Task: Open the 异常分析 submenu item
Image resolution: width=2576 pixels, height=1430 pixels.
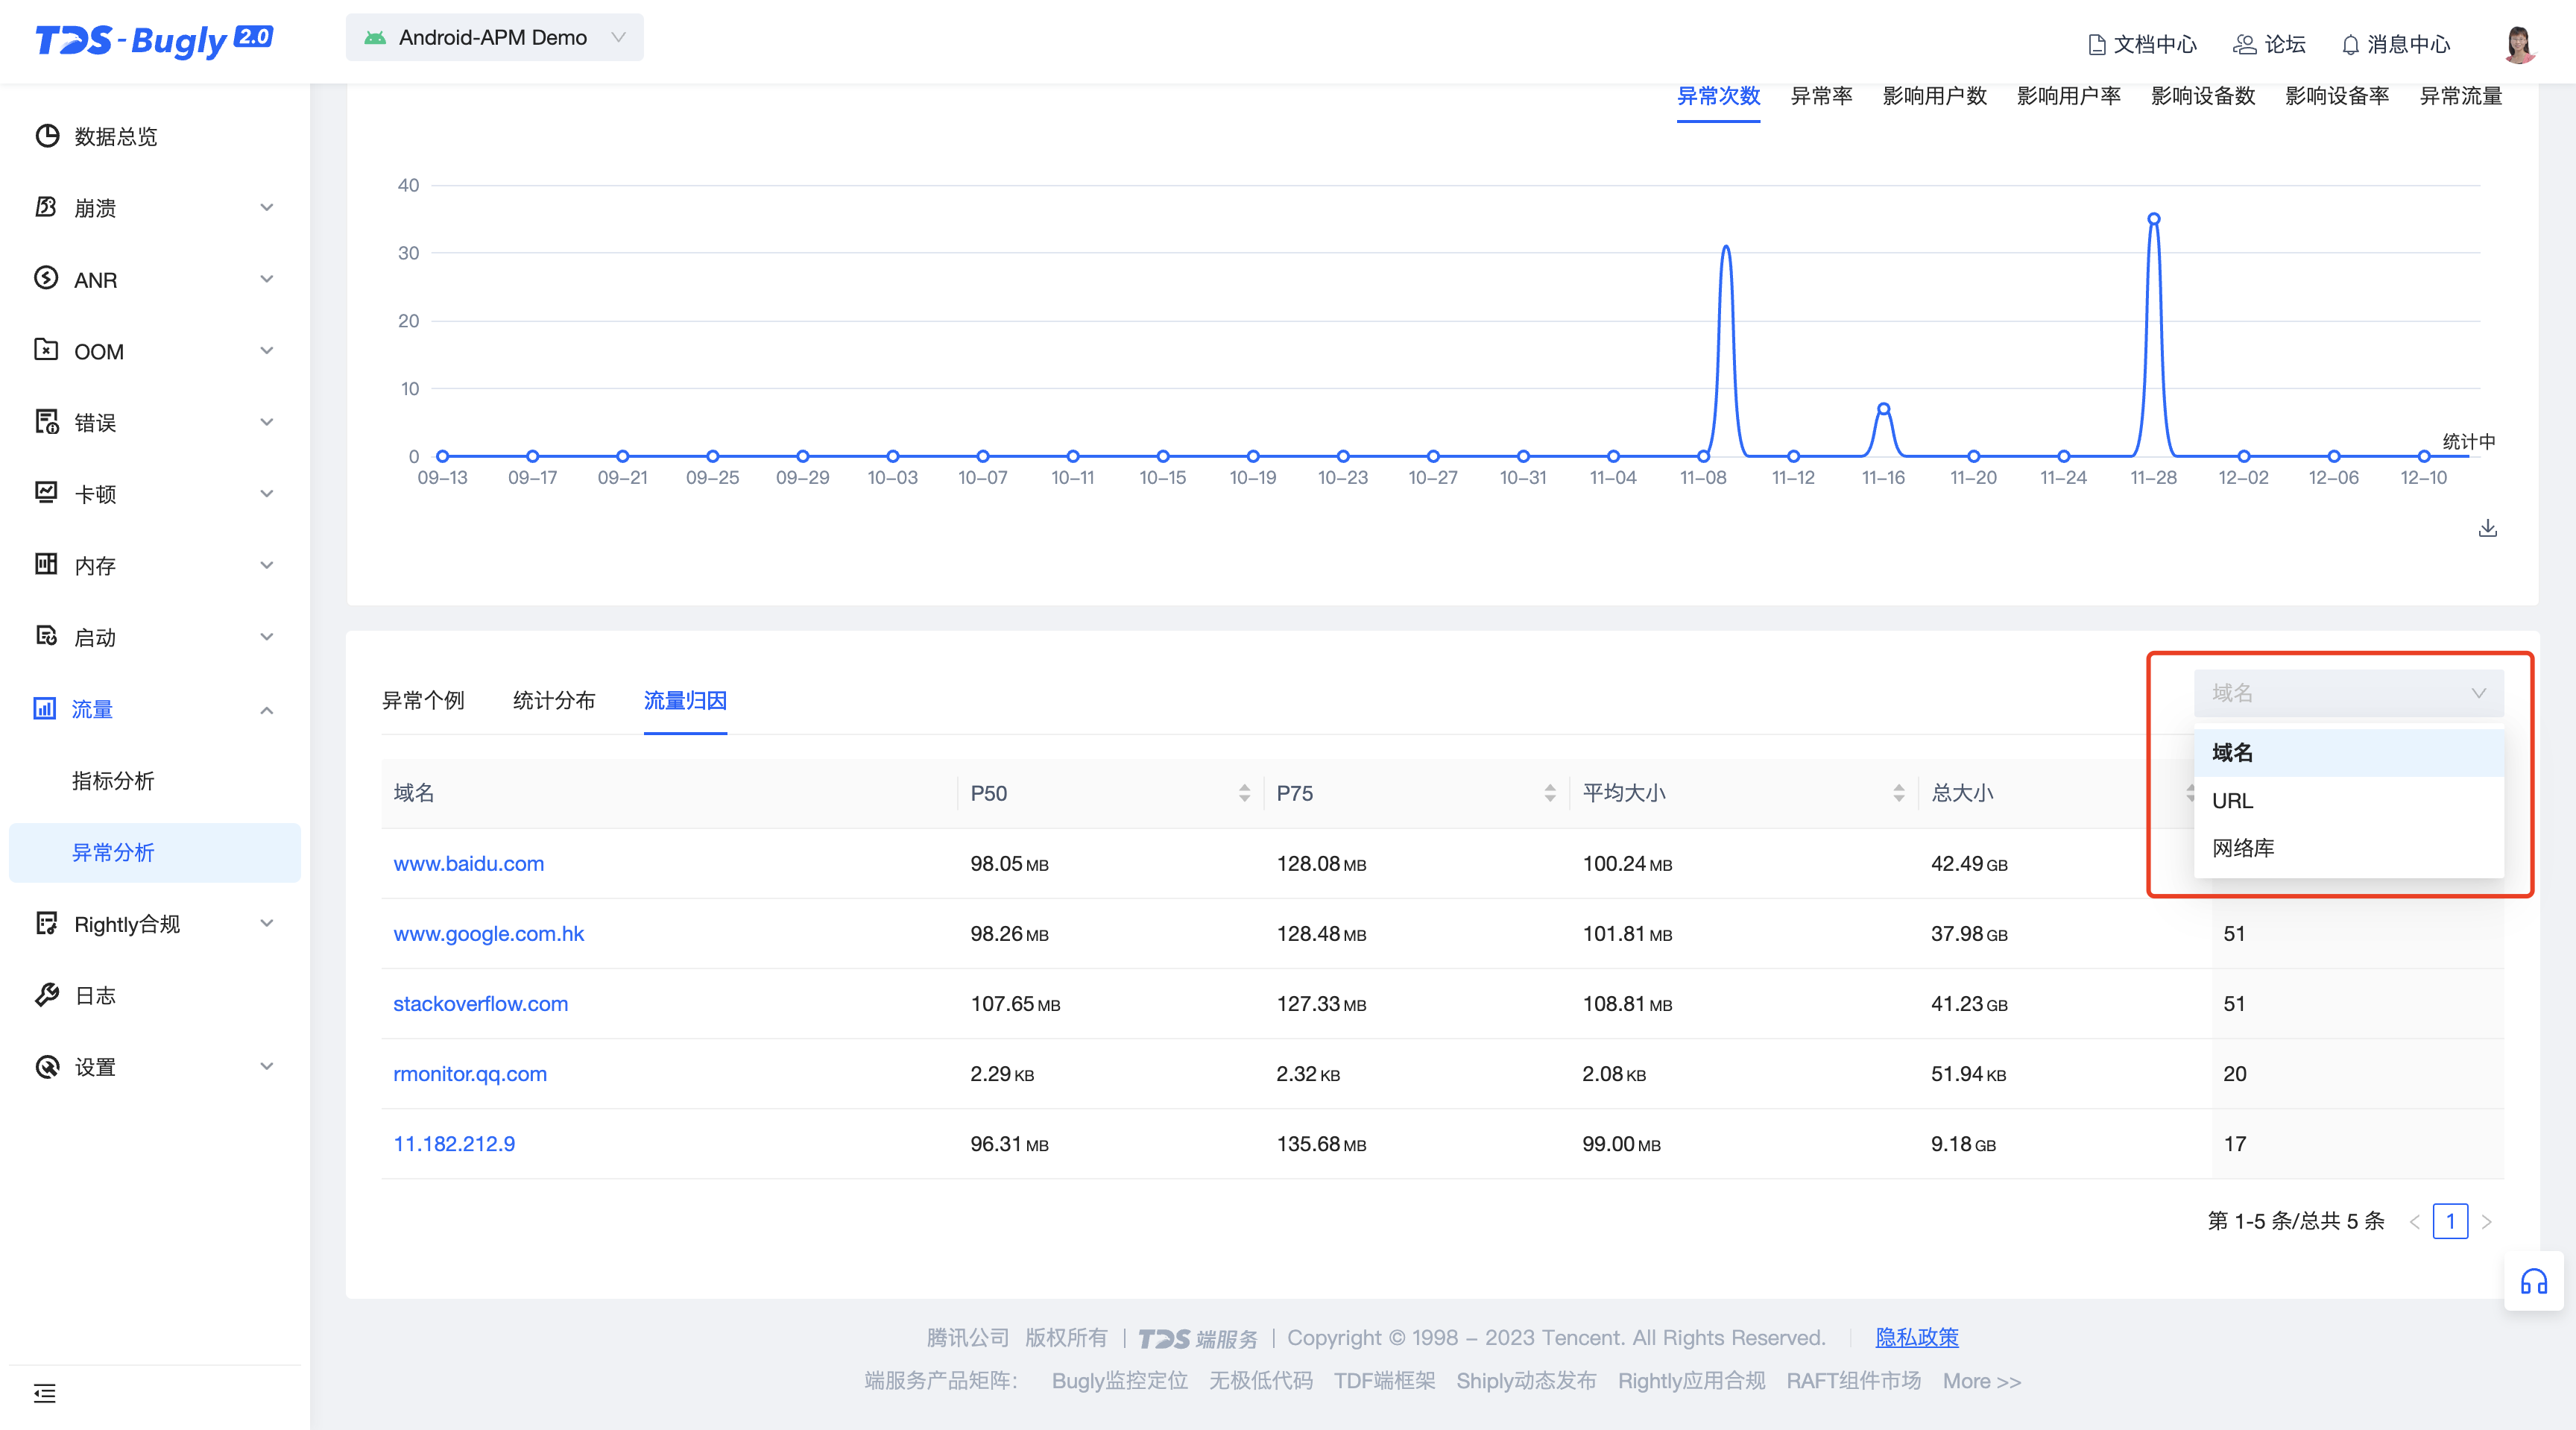Action: coord(154,853)
